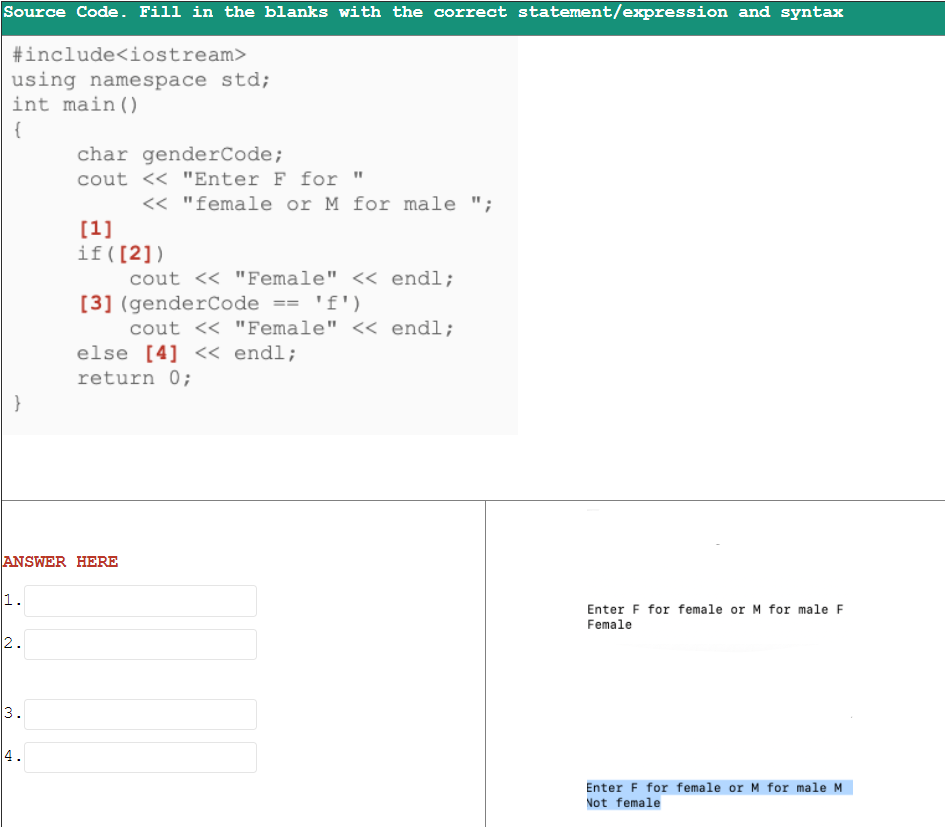
Task: Click inside the answer box for blank 2
Action: tap(140, 644)
